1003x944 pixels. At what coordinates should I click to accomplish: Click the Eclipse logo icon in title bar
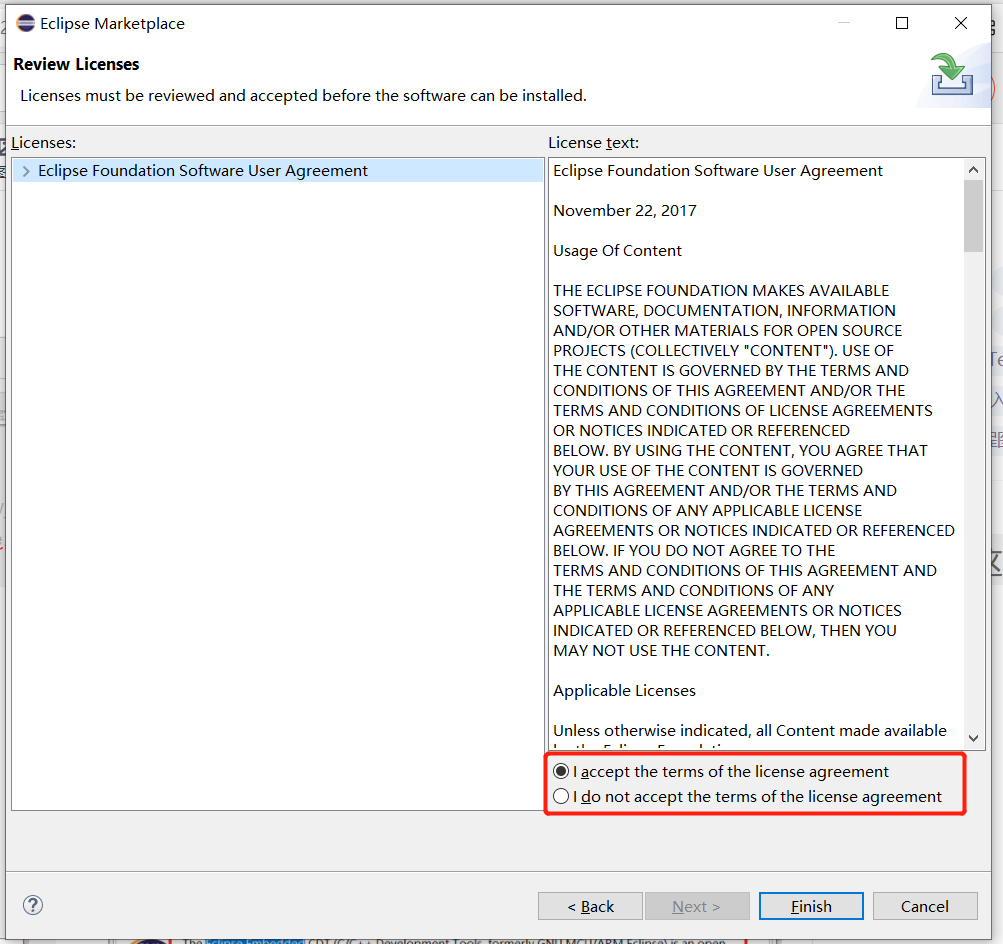[x=26, y=24]
